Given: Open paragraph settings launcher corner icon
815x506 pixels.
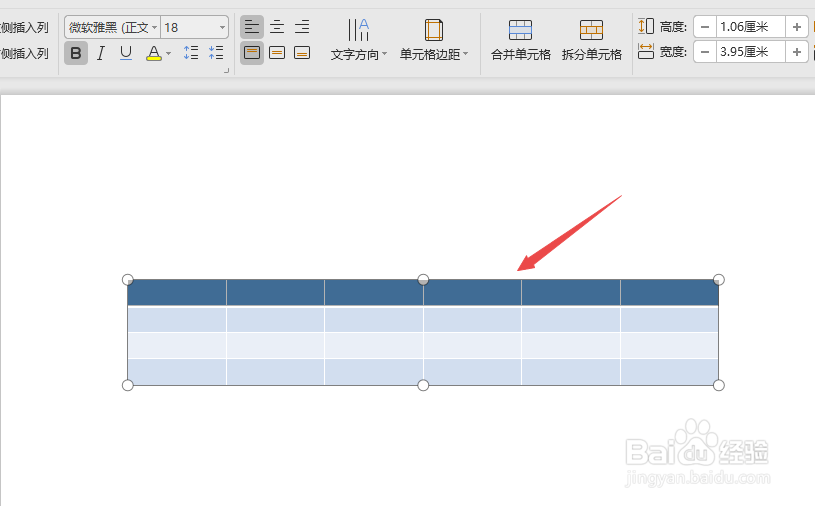Looking at the screenshot, I should [226, 71].
